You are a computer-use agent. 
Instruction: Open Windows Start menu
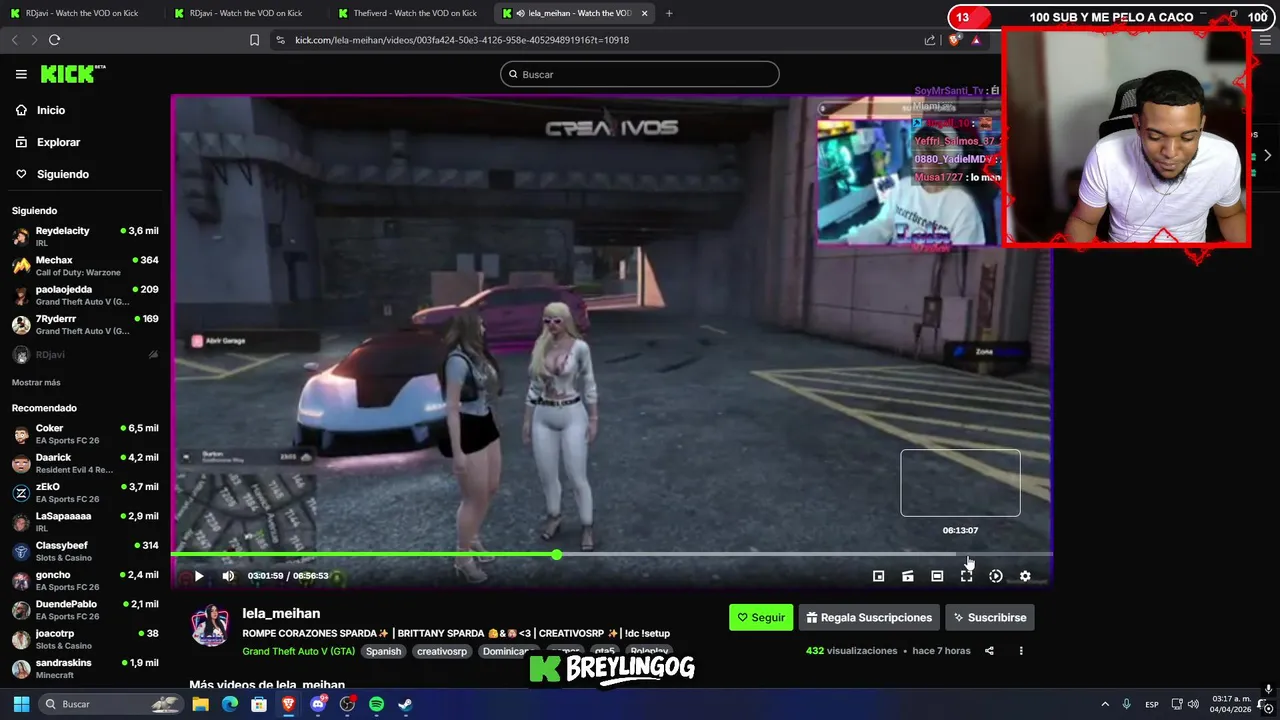click(x=21, y=704)
